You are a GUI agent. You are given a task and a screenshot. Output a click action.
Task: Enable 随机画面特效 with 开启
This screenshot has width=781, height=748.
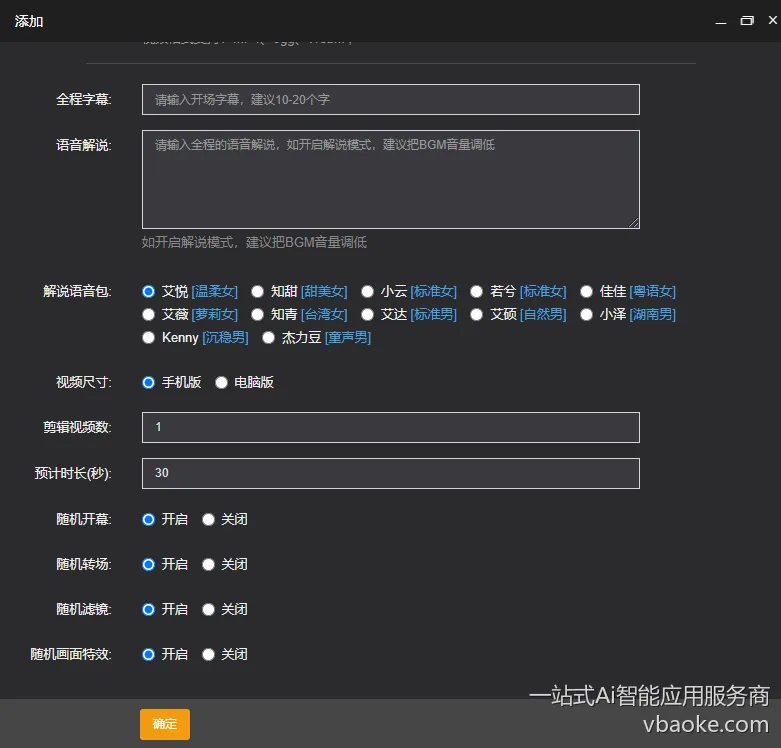coord(148,654)
